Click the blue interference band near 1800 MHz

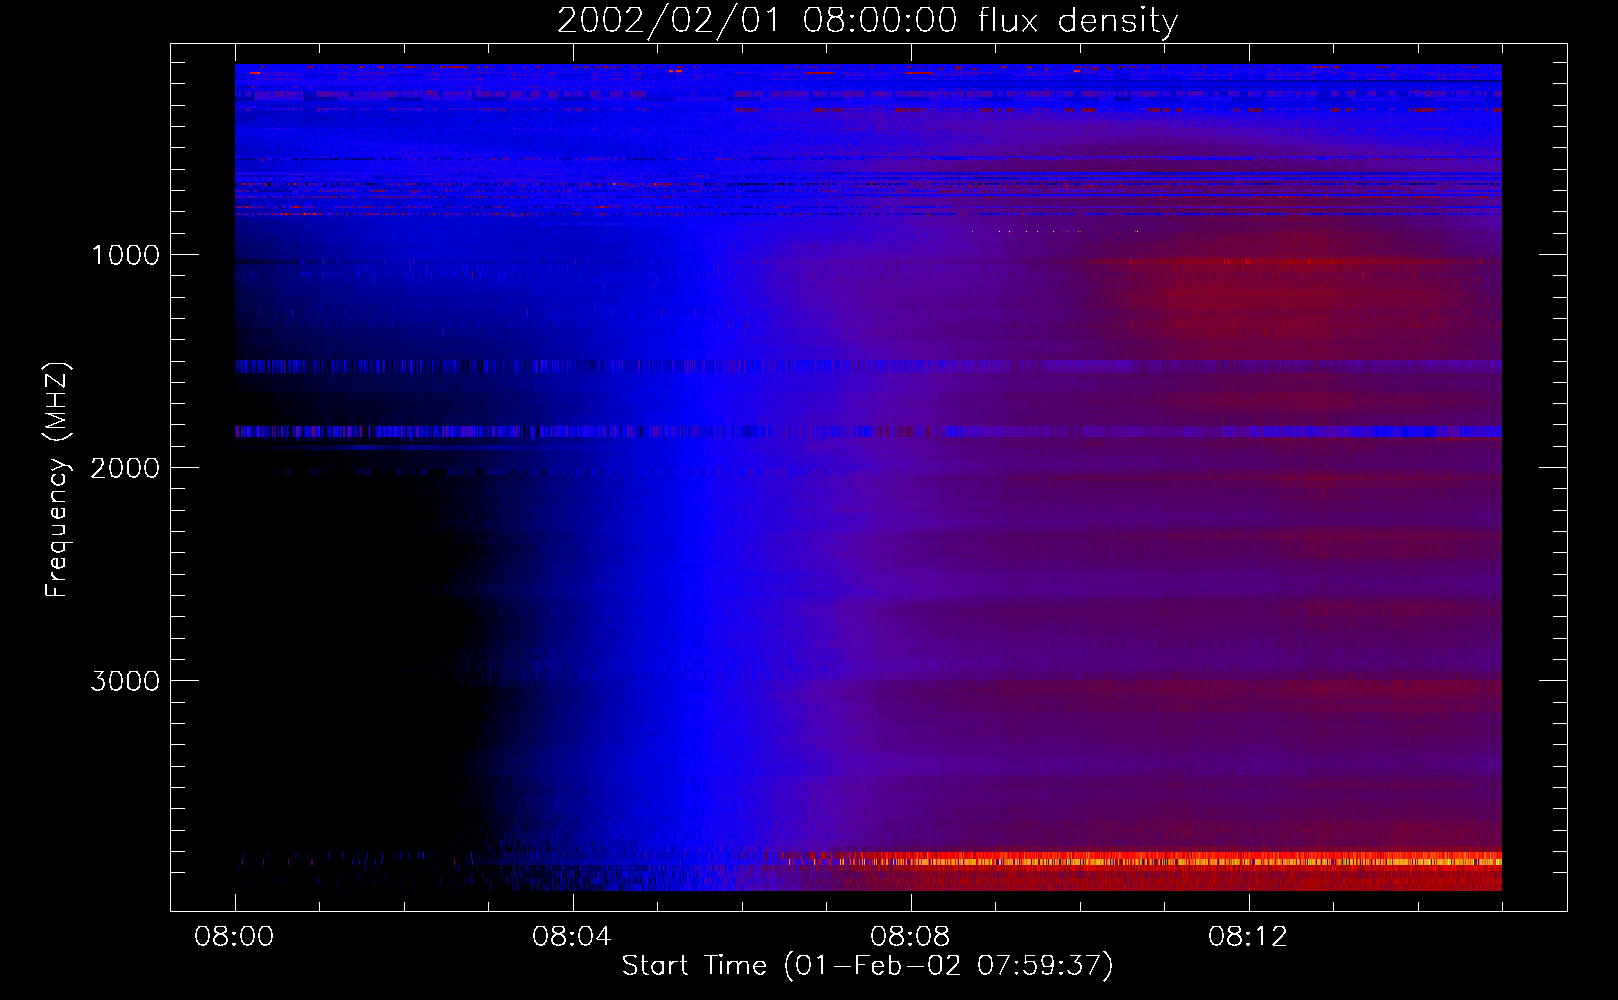[x=868, y=432]
